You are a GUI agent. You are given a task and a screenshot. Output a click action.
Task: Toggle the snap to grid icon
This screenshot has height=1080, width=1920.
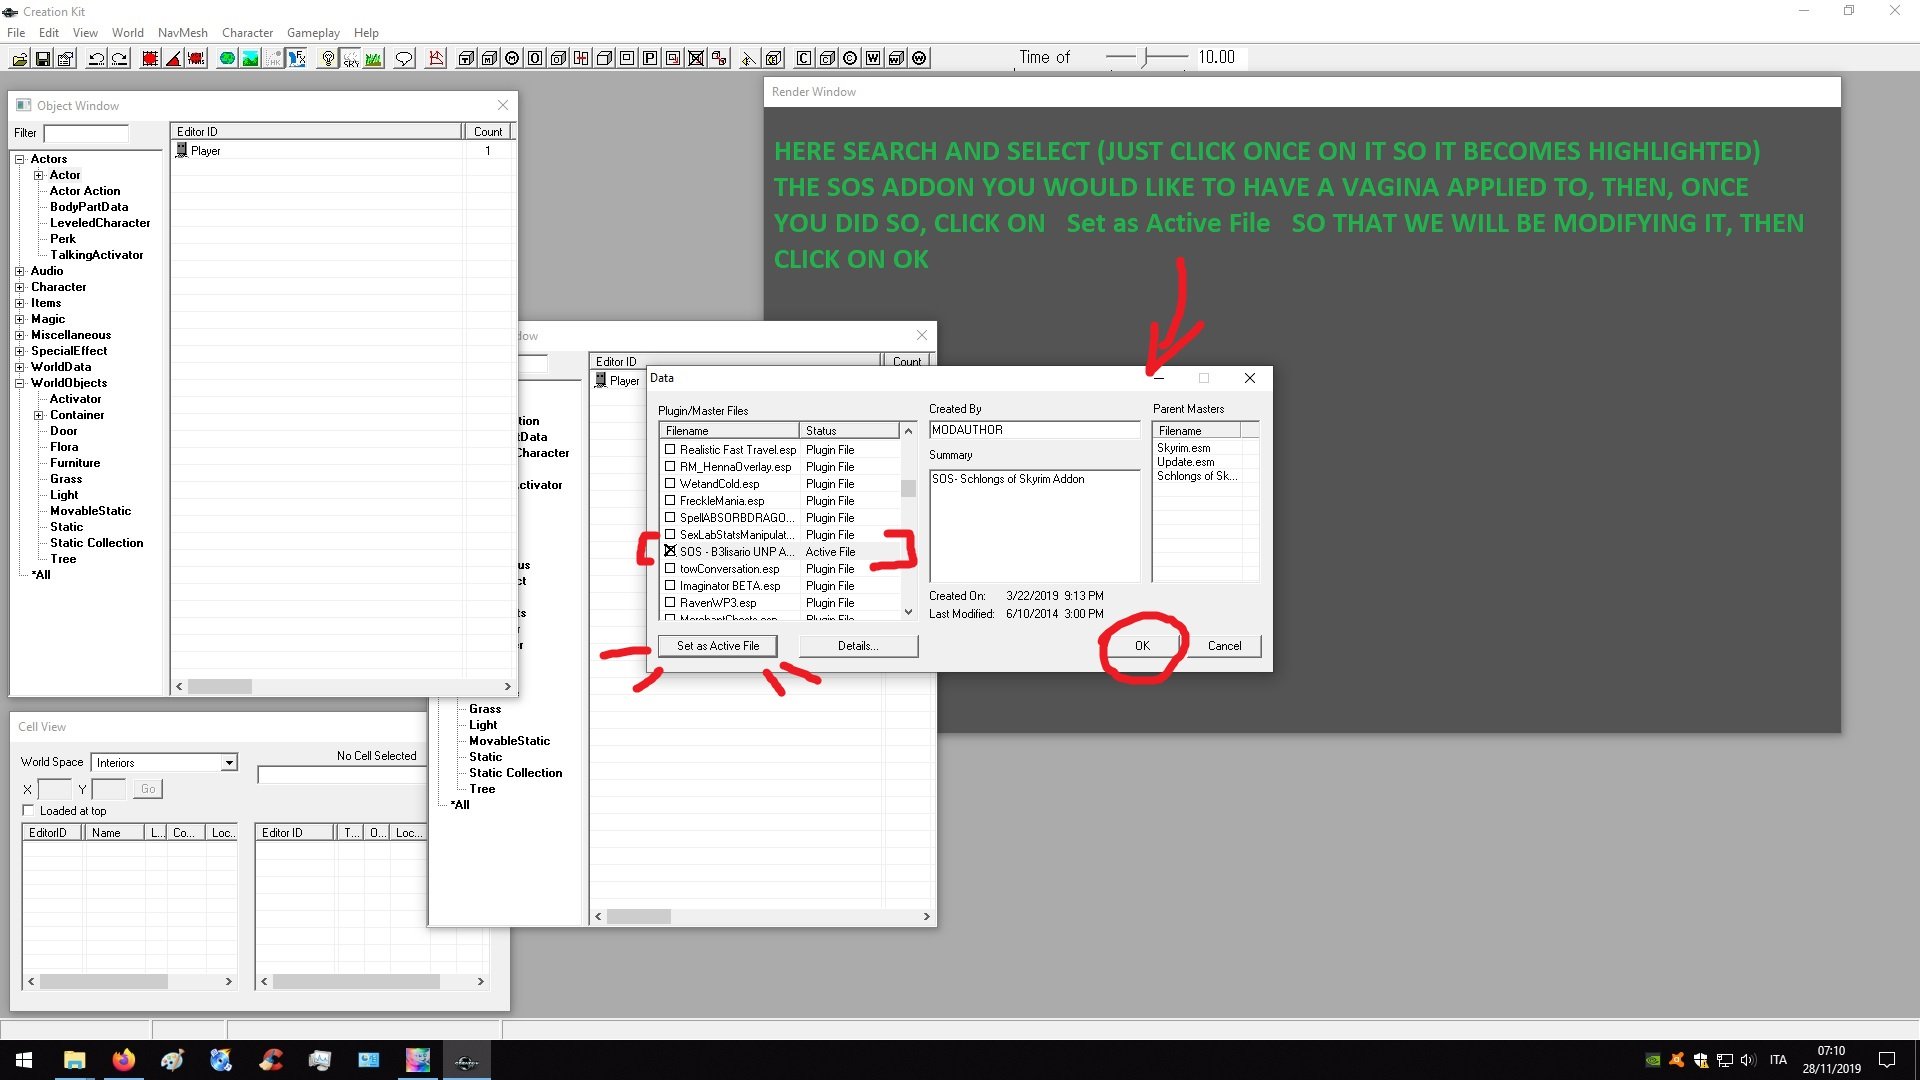click(x=150, y=59)
